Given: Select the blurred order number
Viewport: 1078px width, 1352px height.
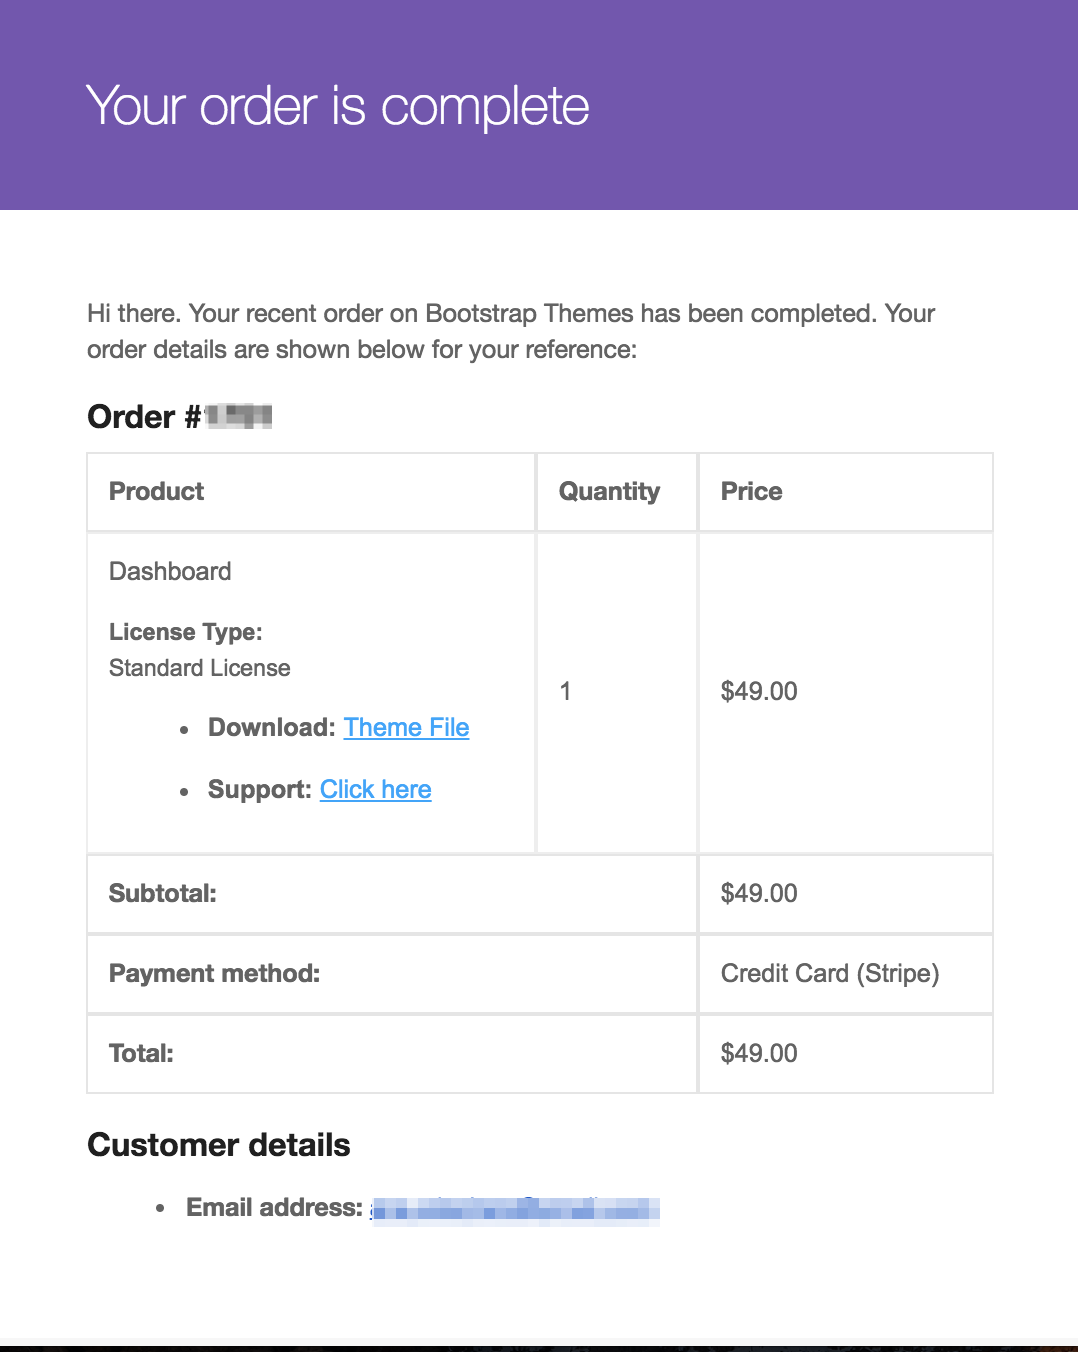Looking at the screenshot, I should click(x=239, y=416).
